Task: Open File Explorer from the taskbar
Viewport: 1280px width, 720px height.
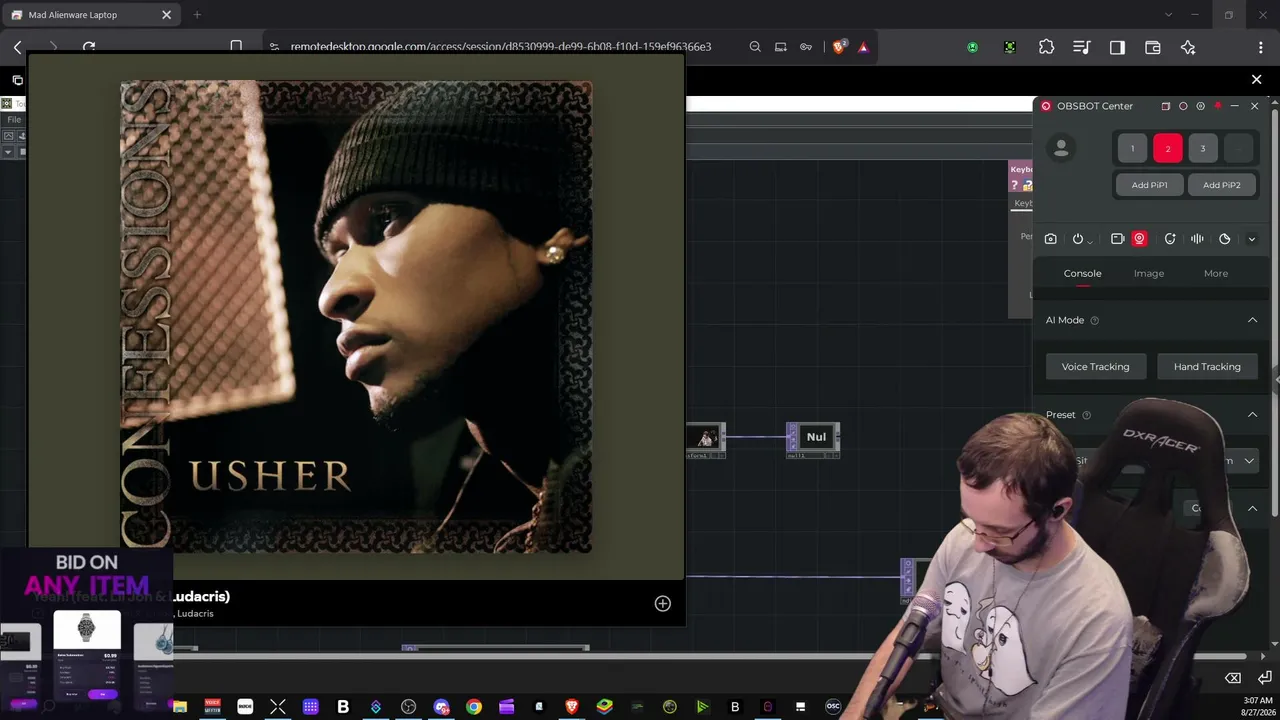Action: pyautogui.click(x=180, y=707)
